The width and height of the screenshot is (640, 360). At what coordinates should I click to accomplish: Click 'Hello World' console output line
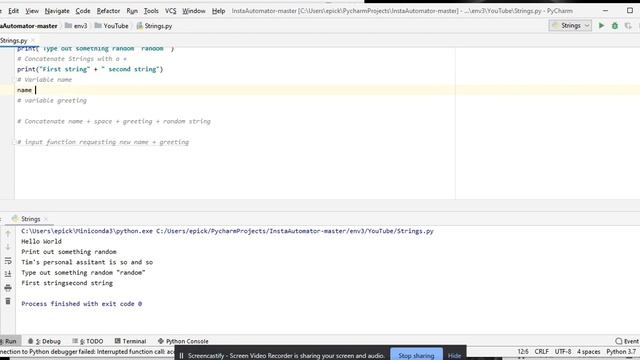pos(41,241)
